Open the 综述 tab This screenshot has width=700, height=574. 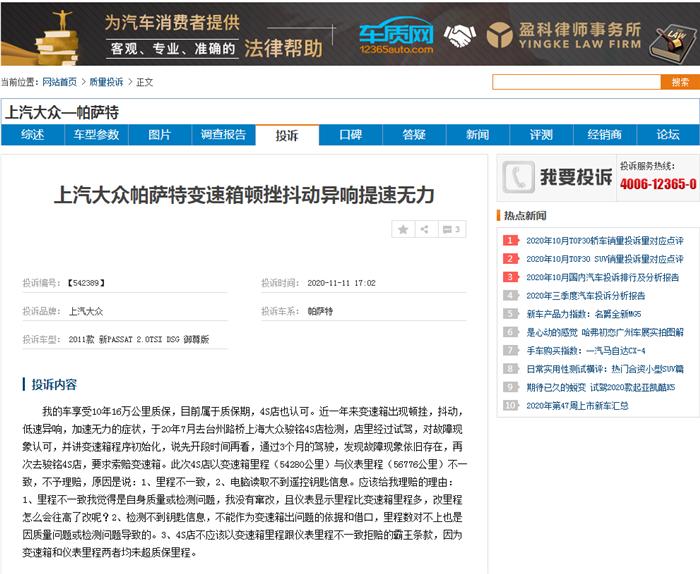(33, 135)
